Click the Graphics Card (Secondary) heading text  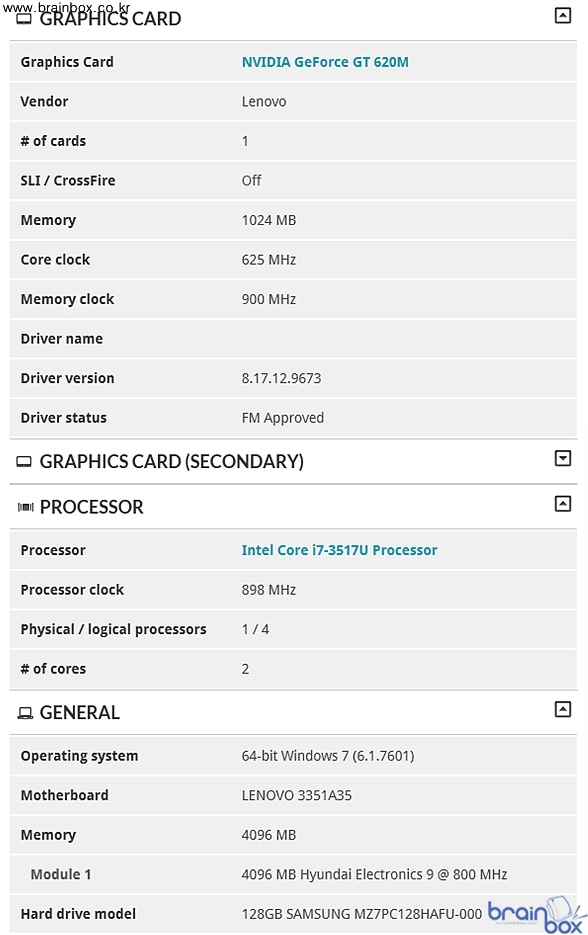tap(171, 461)
